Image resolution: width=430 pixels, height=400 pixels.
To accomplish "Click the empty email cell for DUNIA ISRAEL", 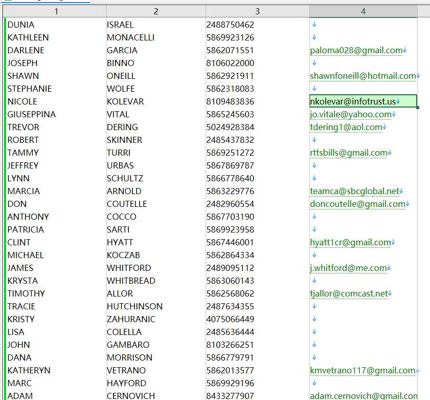I will pos(363,25).
